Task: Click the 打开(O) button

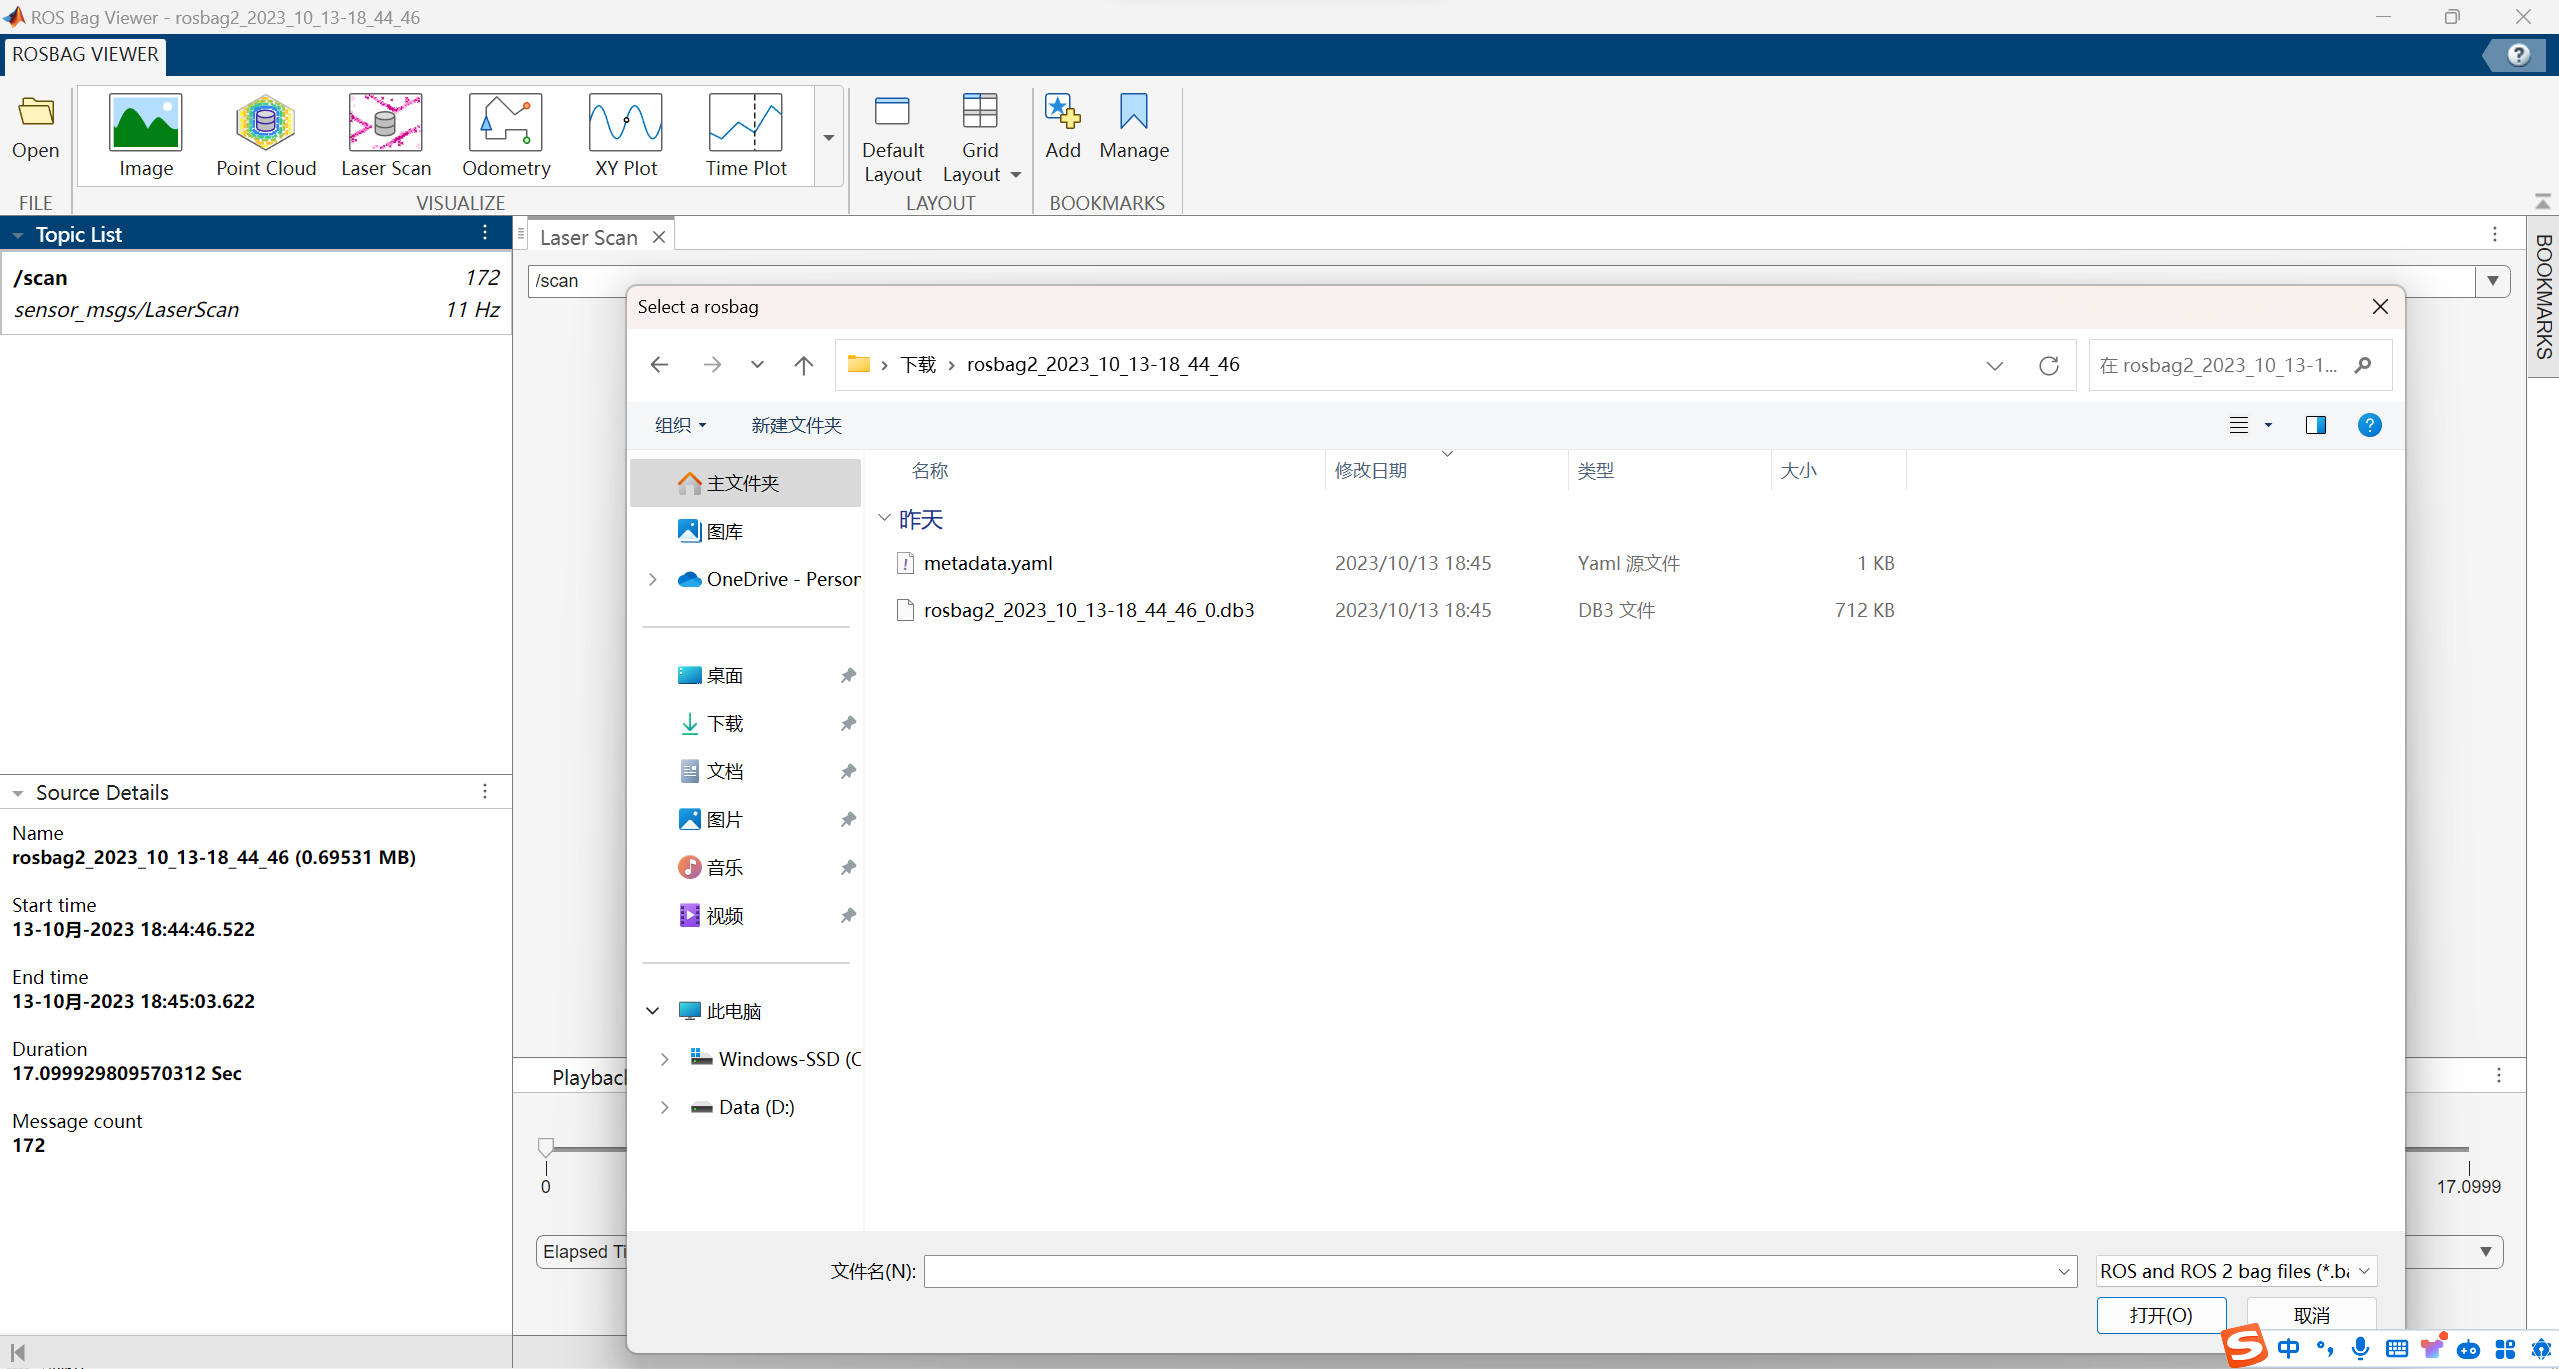Action: (2160, 1314)
